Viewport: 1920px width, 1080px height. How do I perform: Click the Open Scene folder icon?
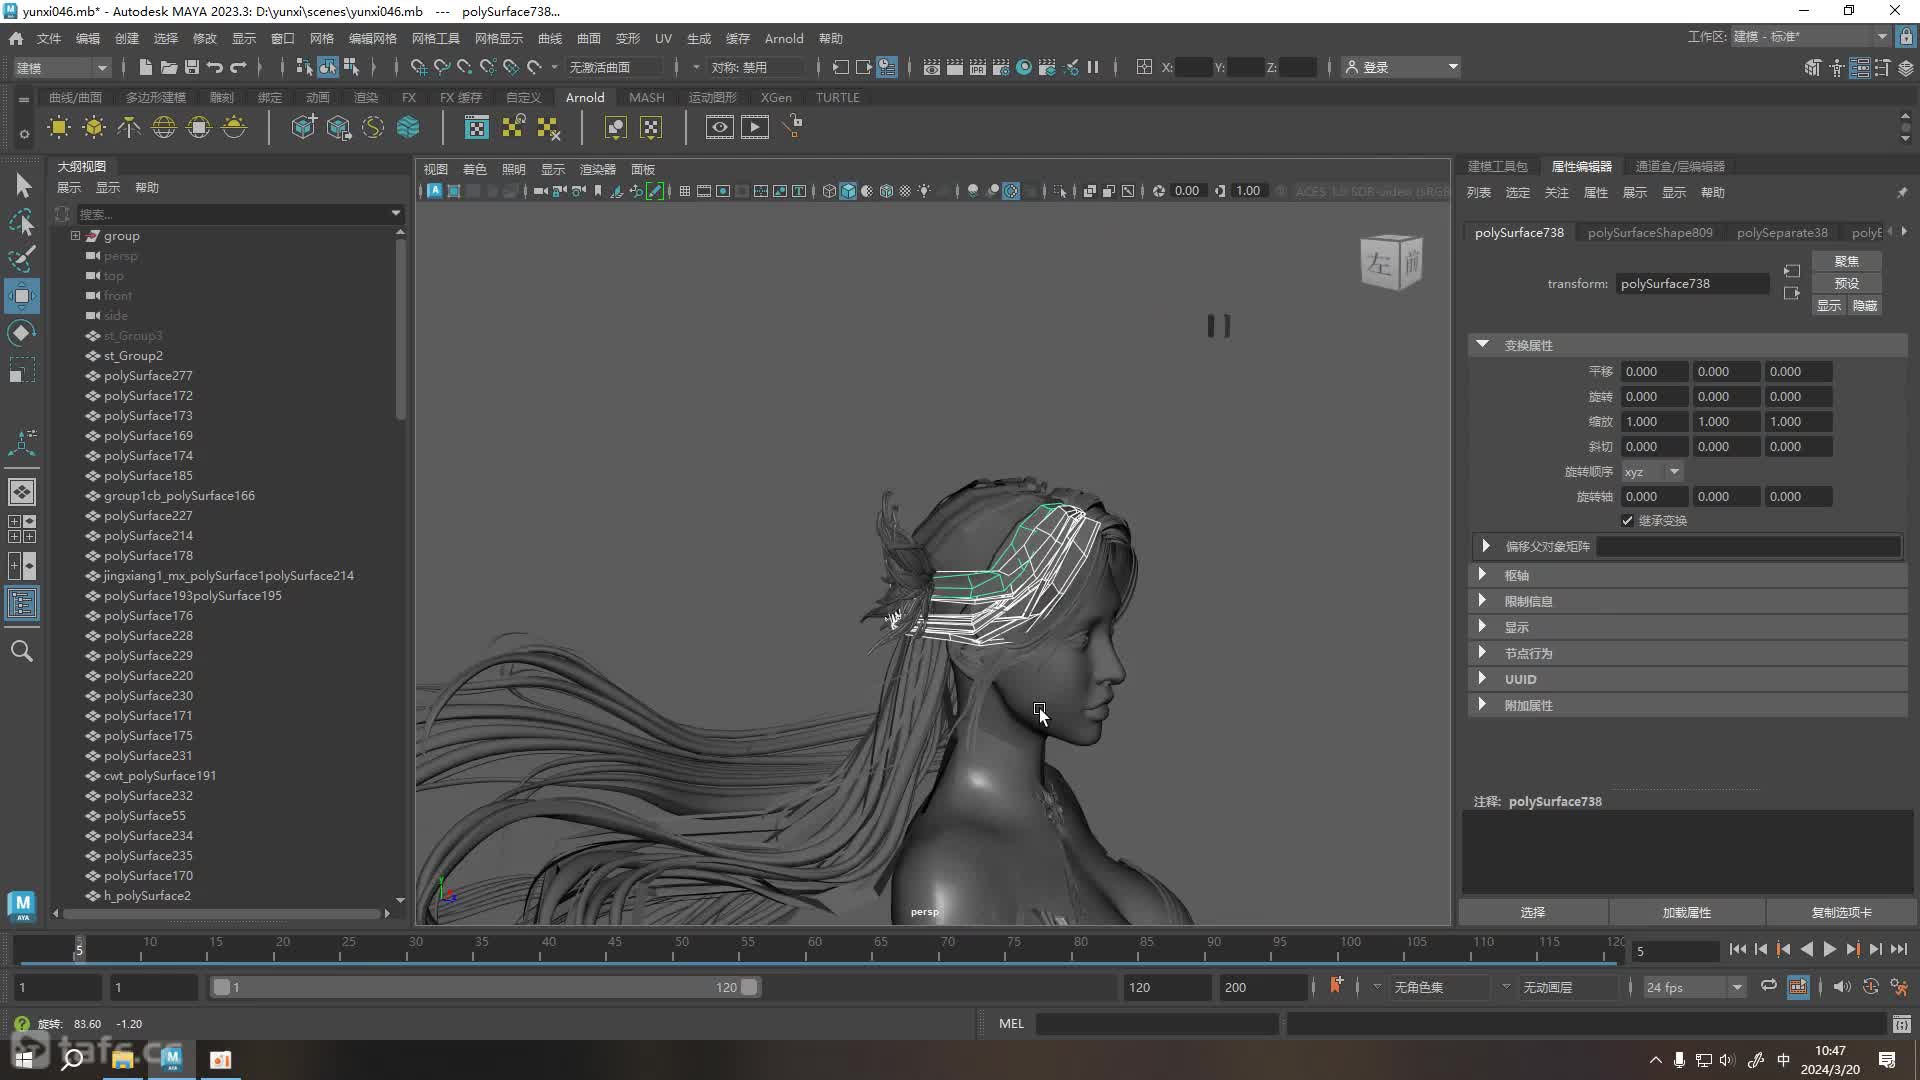168,67
